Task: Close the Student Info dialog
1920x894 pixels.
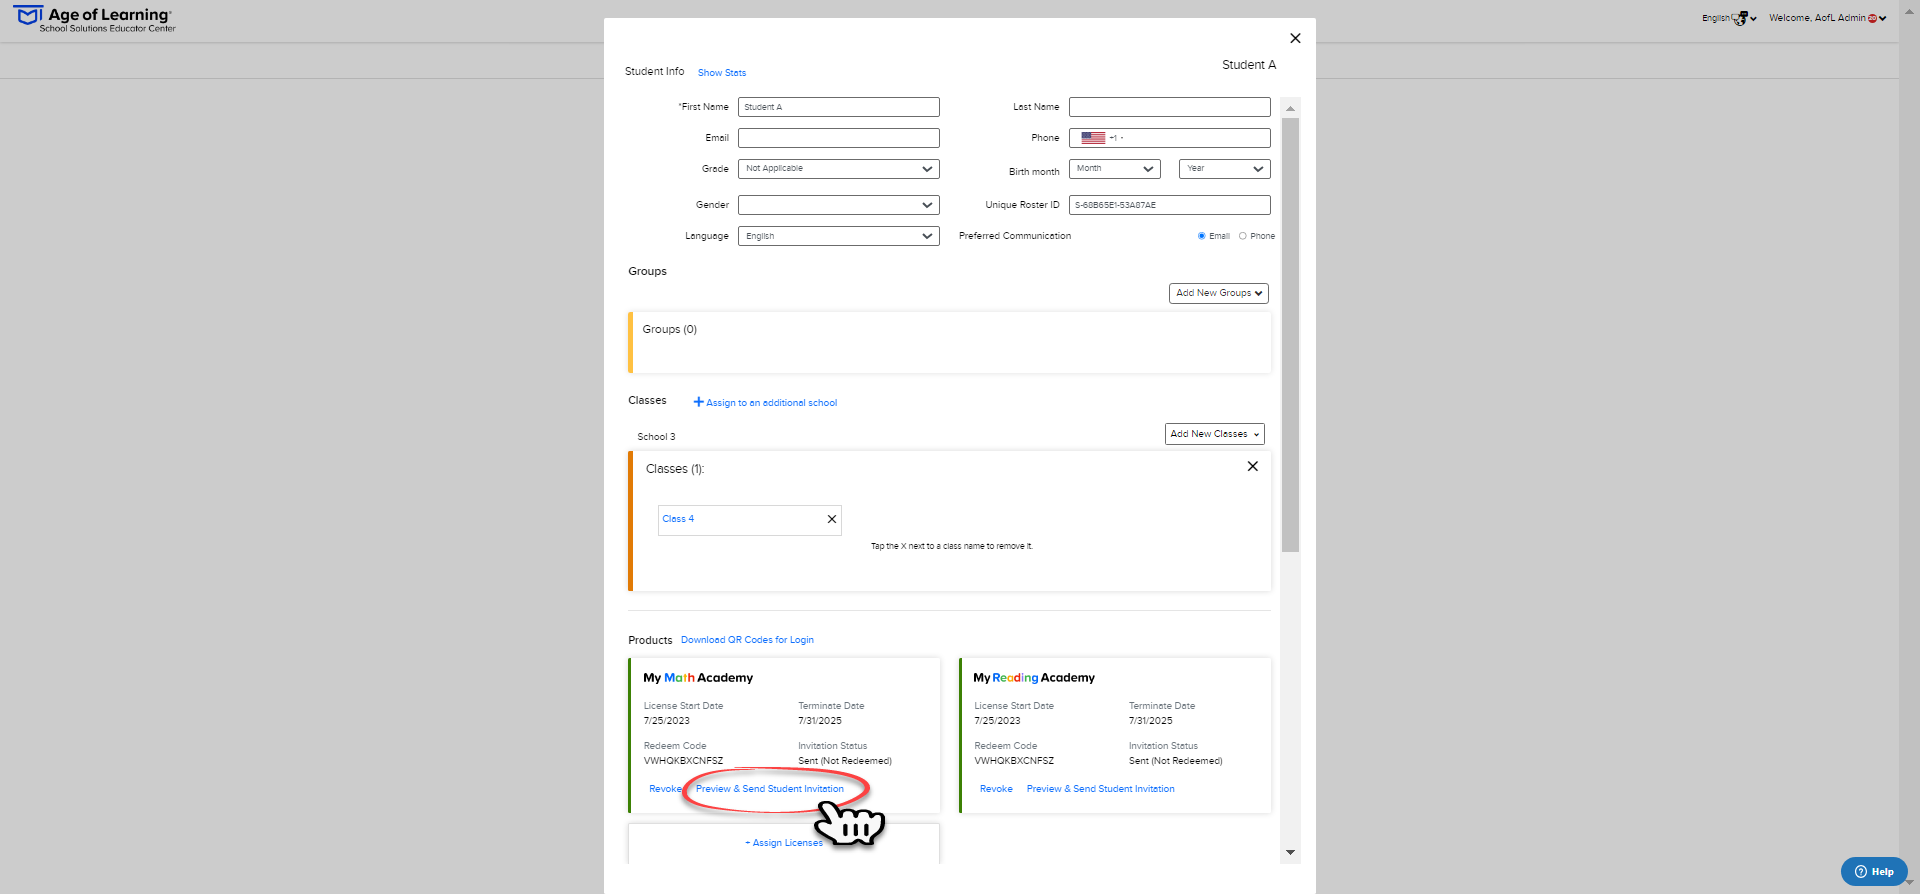Action: point(1295,38)
